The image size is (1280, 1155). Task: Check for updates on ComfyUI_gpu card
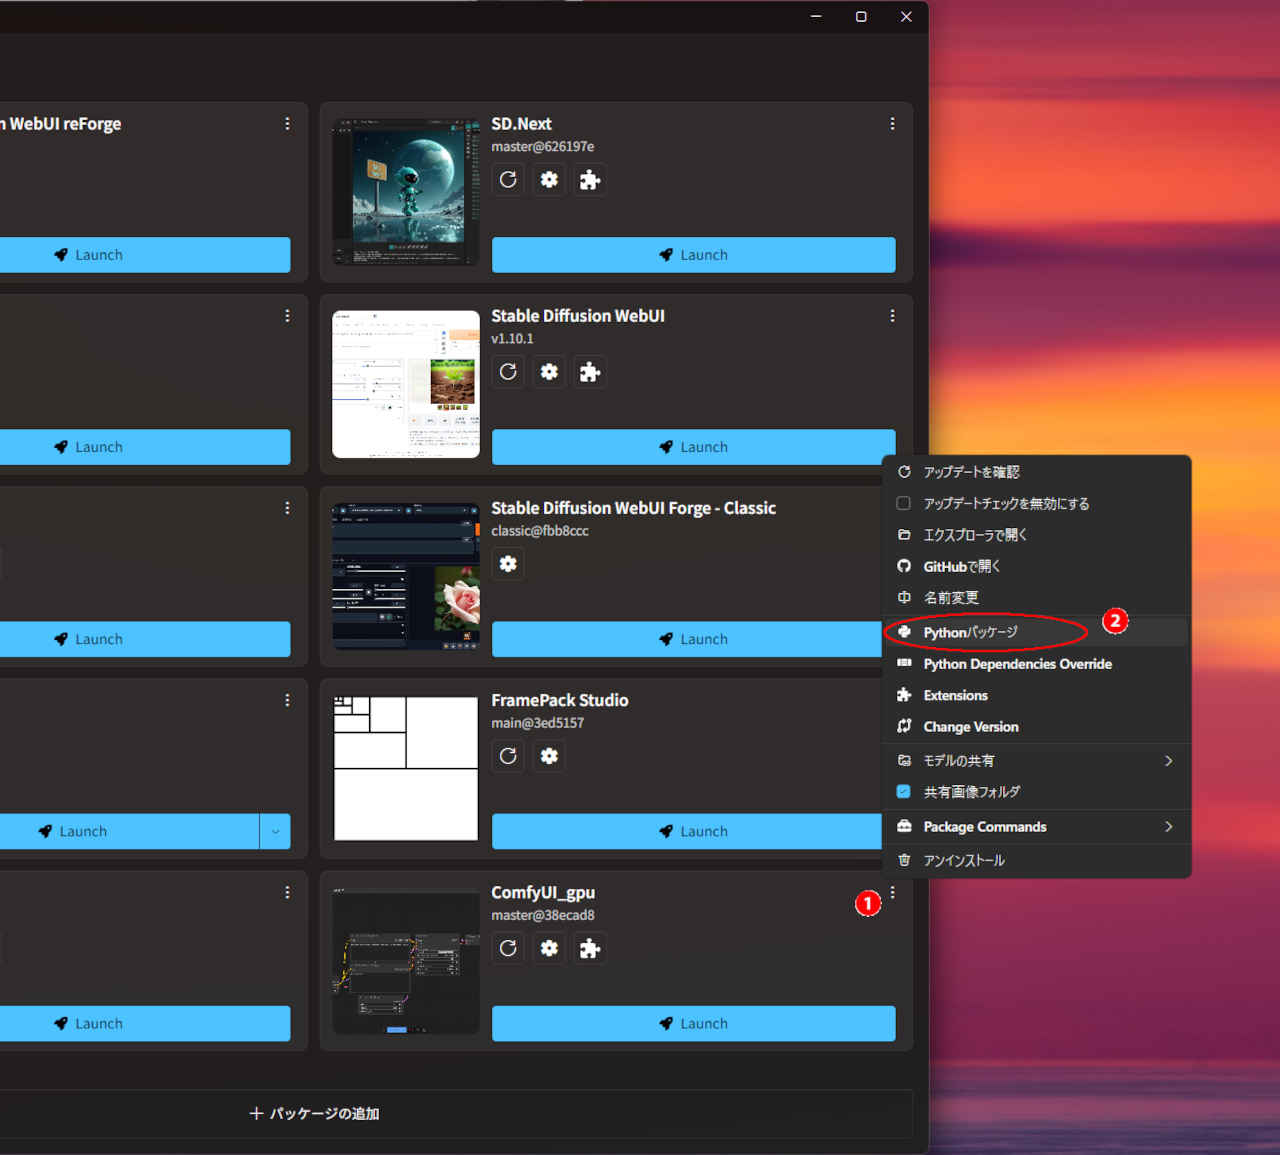pos(508,948)
